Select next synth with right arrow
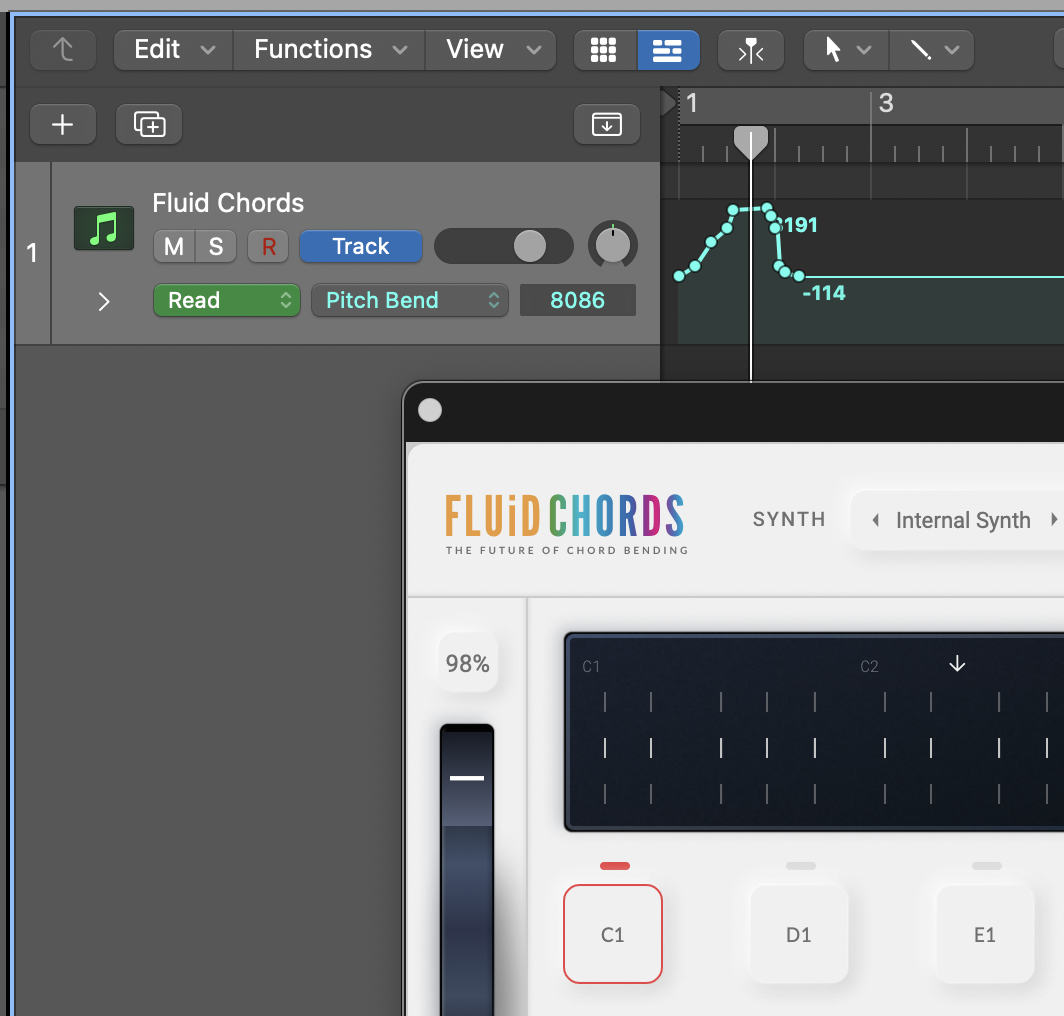 pos(1054,519)
